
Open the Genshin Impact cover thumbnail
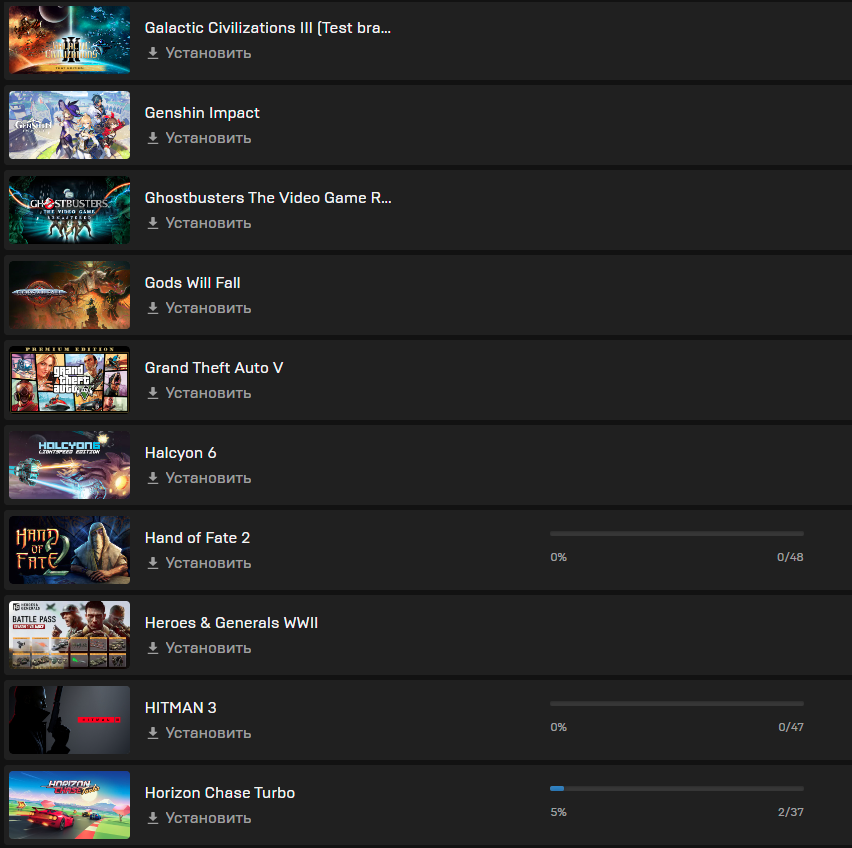click(70, 125)
